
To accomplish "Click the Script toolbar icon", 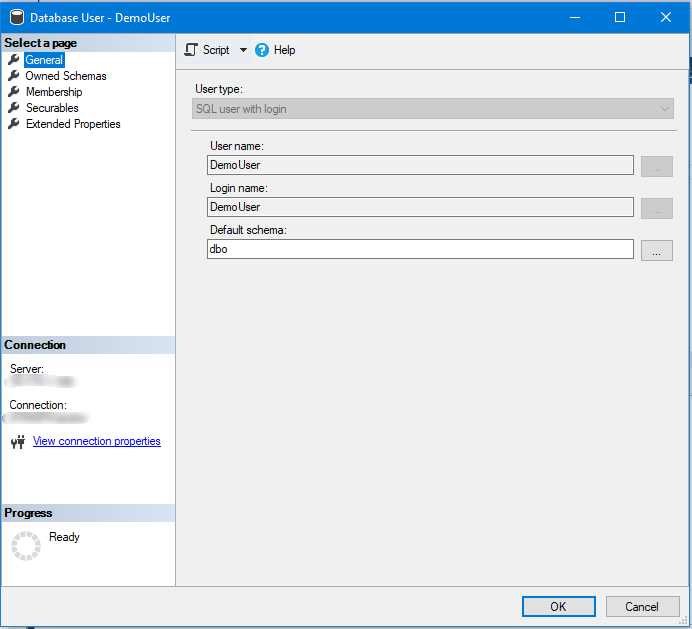I will [191, 50].
